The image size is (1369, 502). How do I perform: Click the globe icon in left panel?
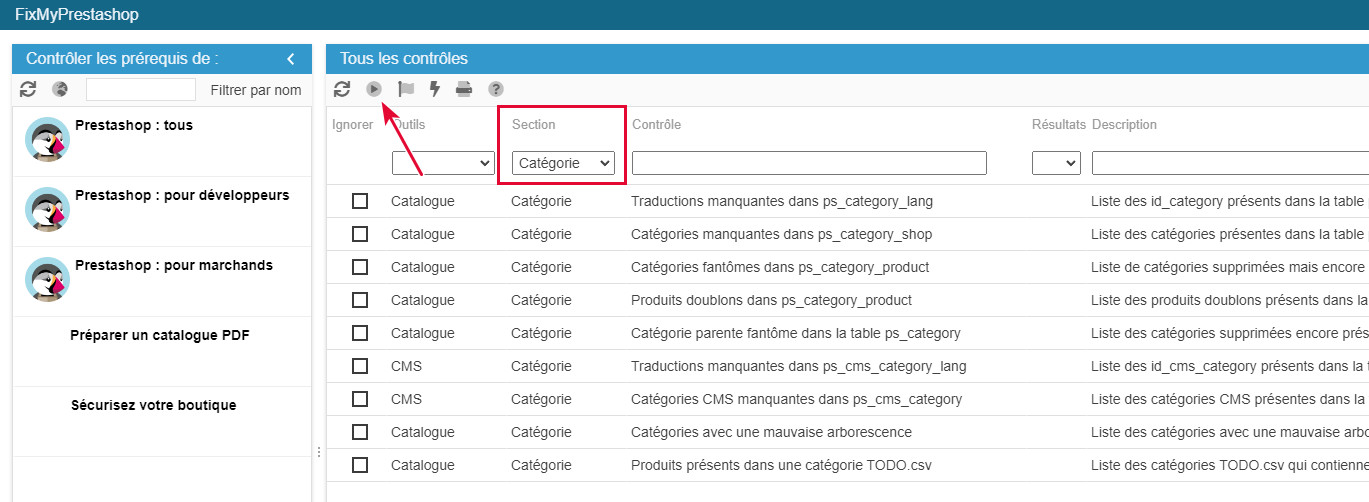click(x=60, y=90)
